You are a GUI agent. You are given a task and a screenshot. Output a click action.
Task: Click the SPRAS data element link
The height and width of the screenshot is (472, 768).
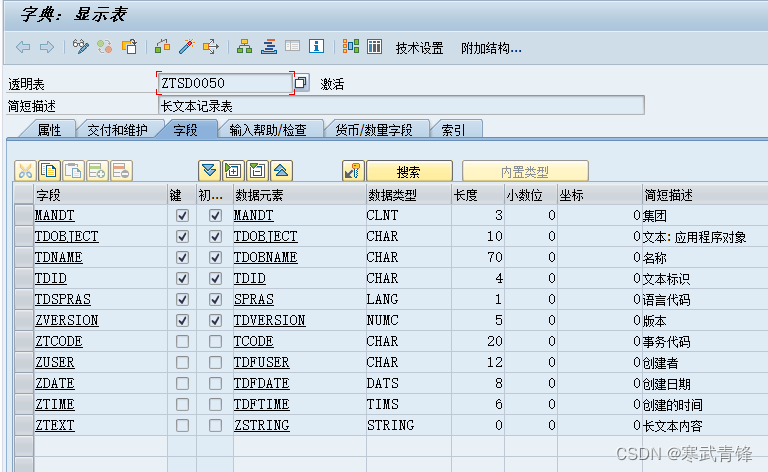[x=254, y=299]
